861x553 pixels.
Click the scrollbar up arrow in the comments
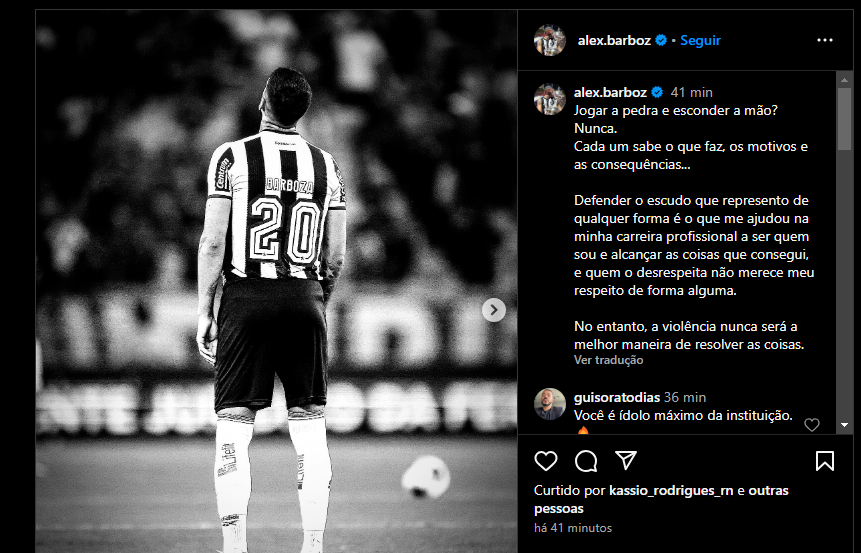845,80
